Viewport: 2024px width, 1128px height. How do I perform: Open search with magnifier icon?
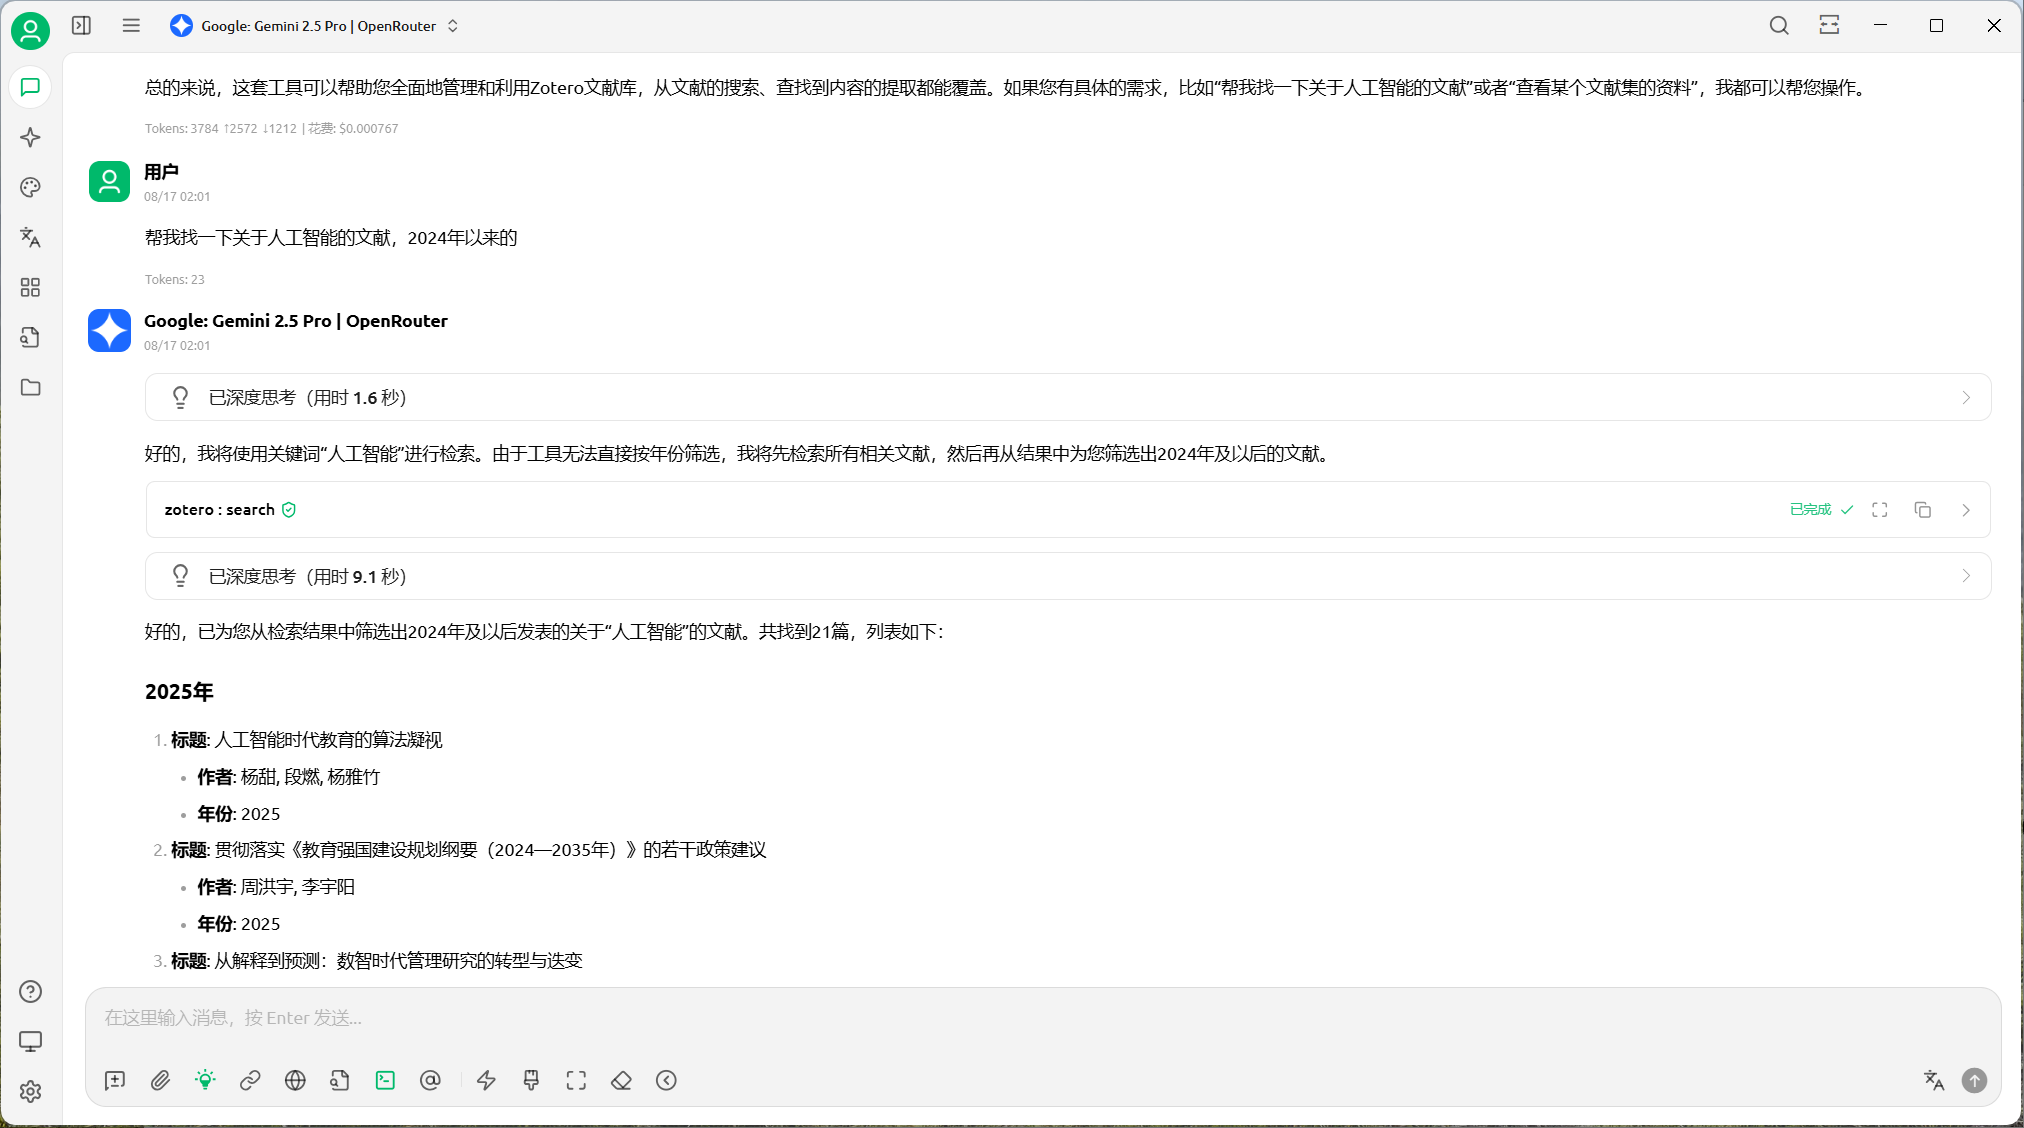point(1779,25)
